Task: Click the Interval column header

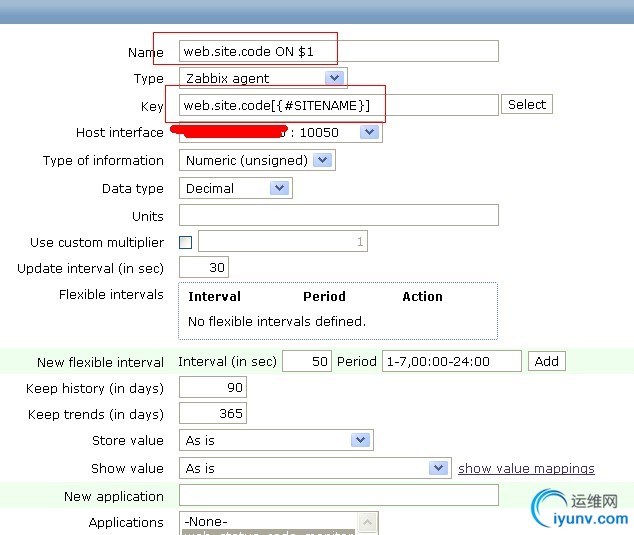Action: [214, 296]
